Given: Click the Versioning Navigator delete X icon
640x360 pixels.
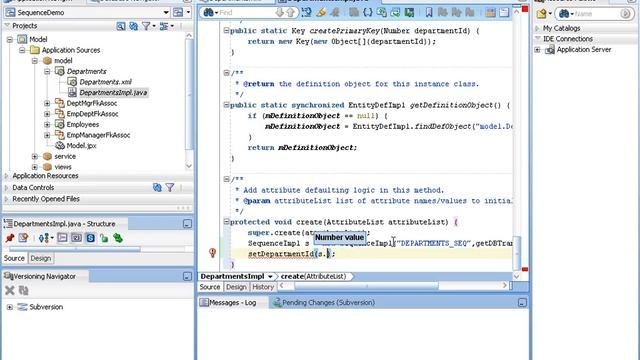Looking at the screenshot, I should click(10, 291).
